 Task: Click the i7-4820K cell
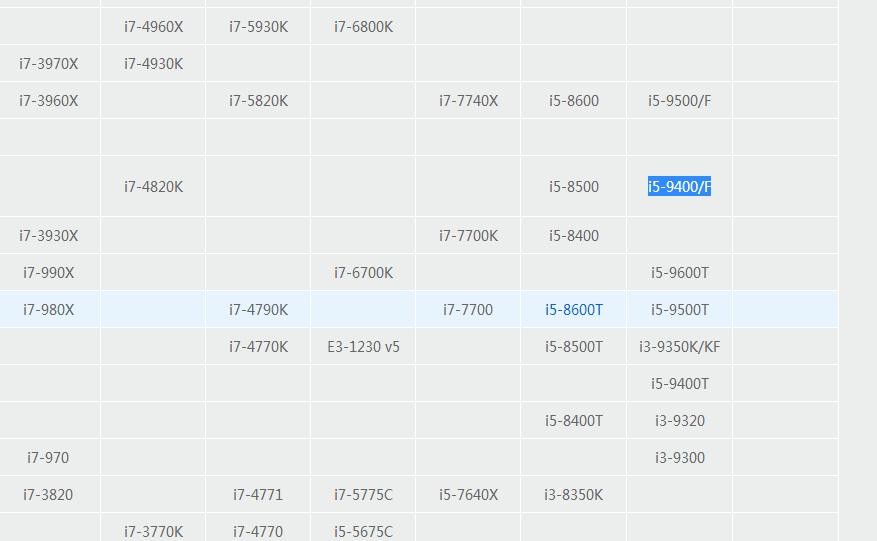[x=153, y=187]
